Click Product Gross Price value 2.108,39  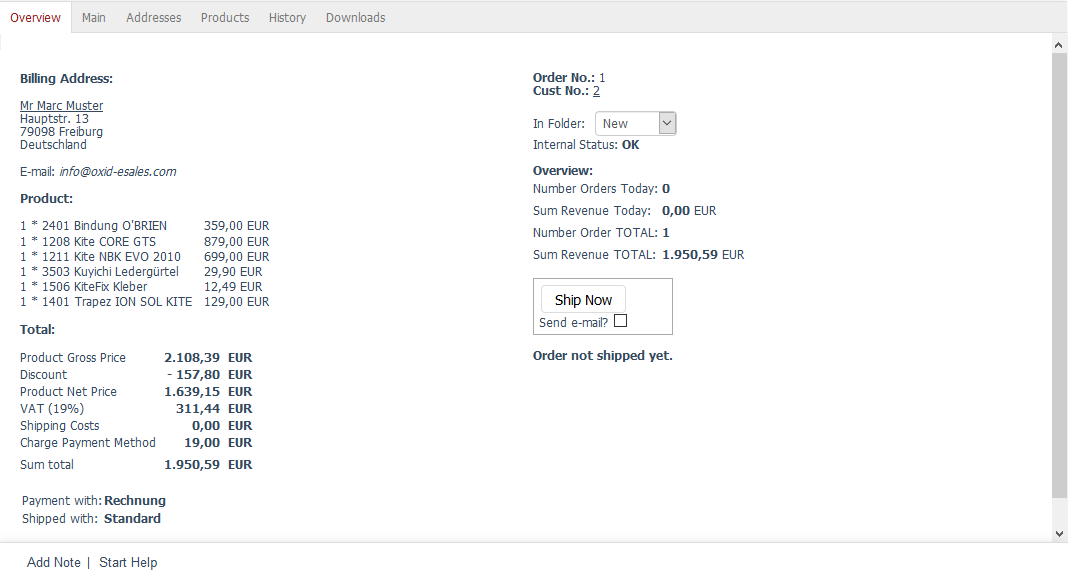[192, 358]
